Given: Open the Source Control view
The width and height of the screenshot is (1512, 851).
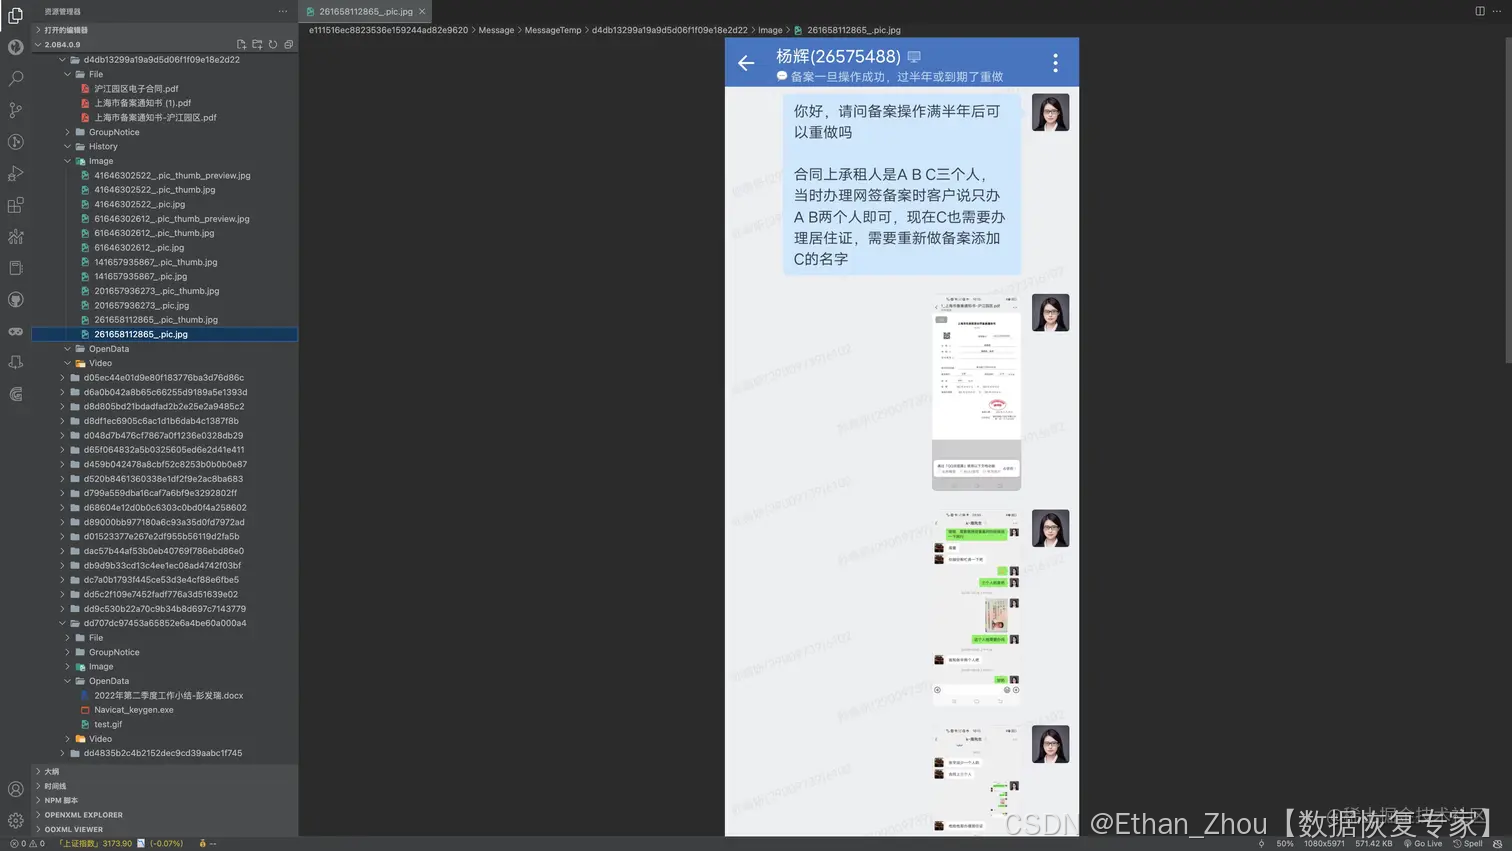Looking at the screenshot, I should (15, 109).
